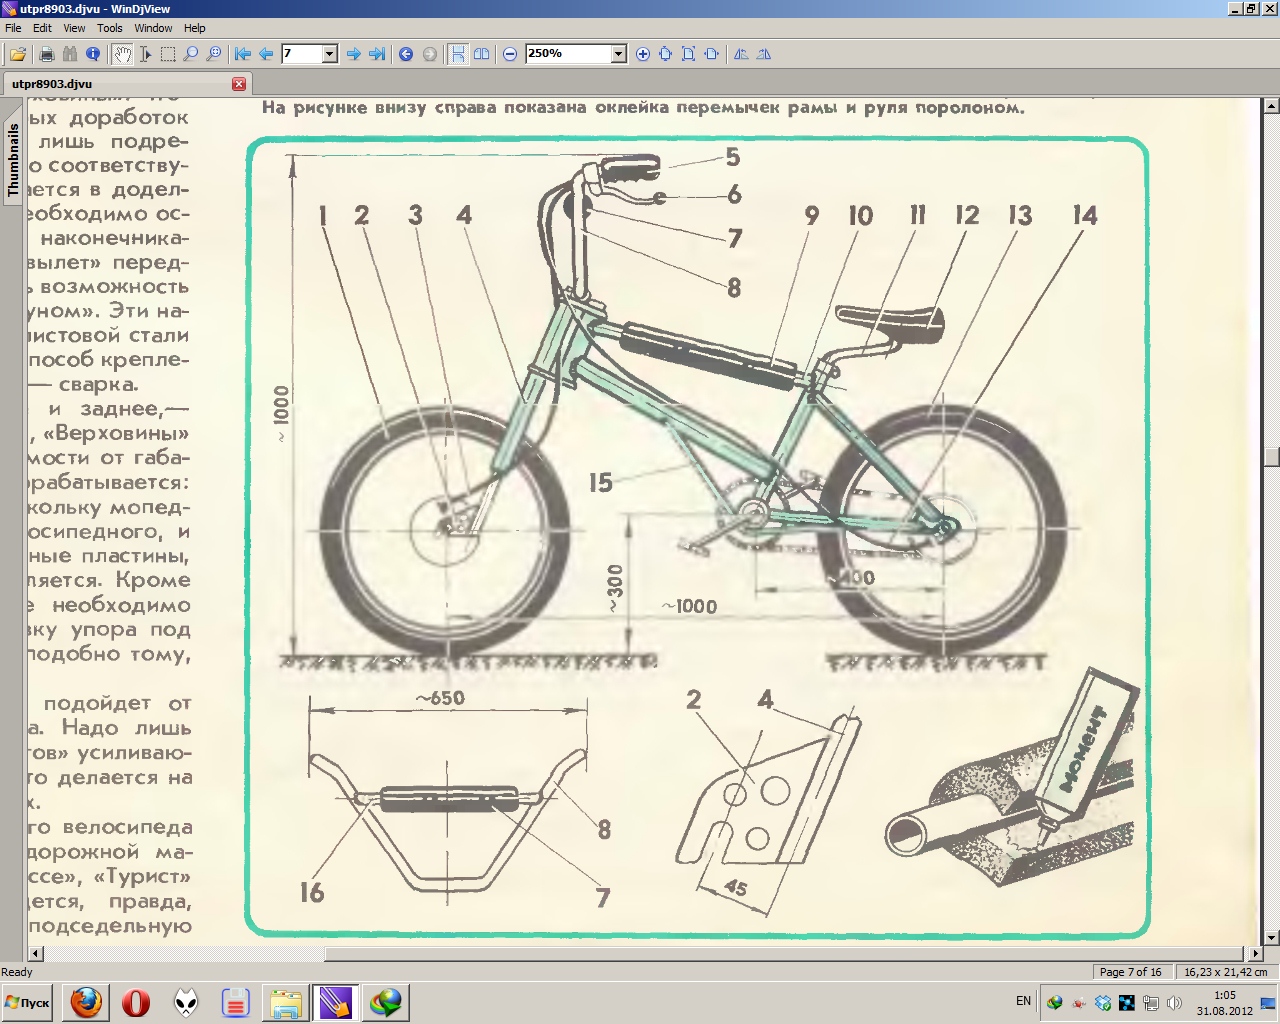The height and width of the screenshot is (1024, 1280).
Task: Close the utpr8903.djvu document tab
Action: point(239,84)
